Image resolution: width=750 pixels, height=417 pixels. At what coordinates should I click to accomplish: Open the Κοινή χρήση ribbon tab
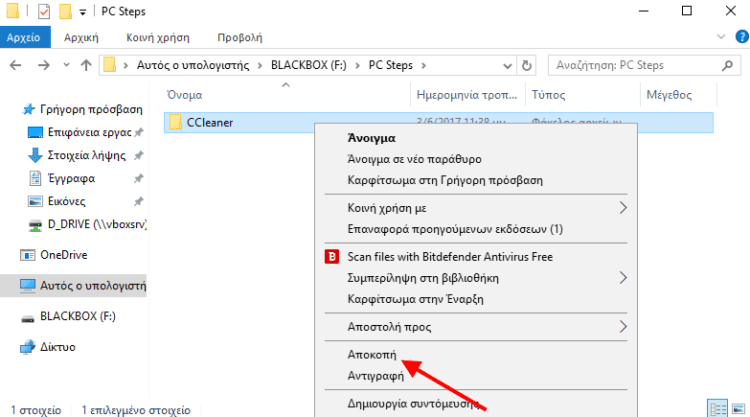click(158, 37)
